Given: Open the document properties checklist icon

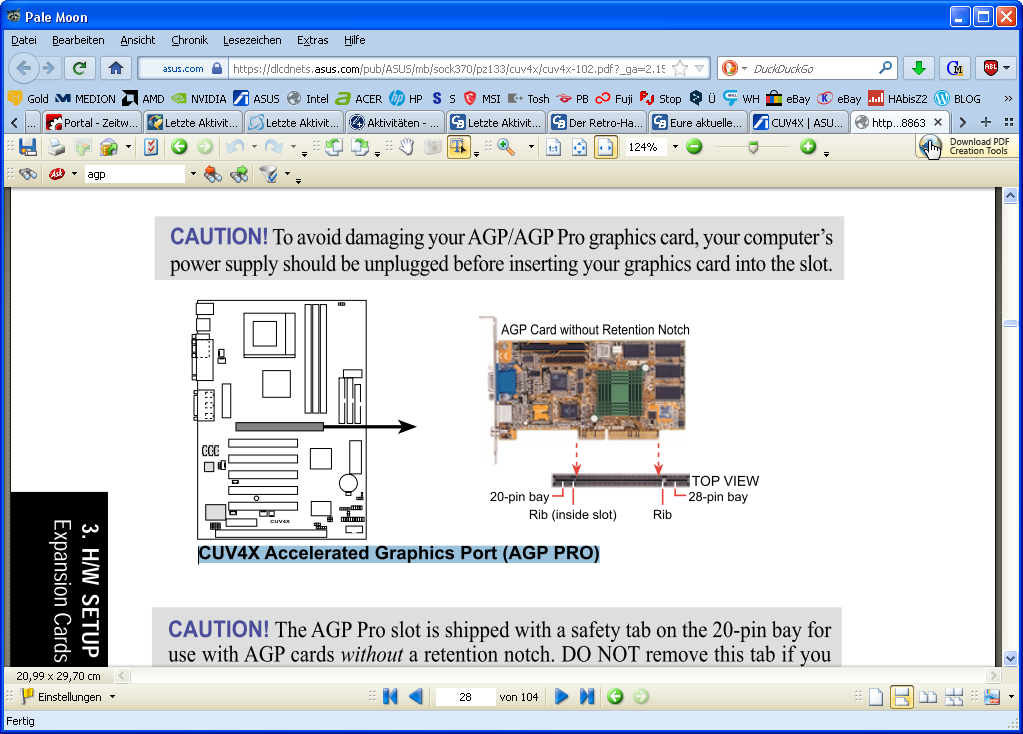Looking at the screenshot, I should click(151, 147).
